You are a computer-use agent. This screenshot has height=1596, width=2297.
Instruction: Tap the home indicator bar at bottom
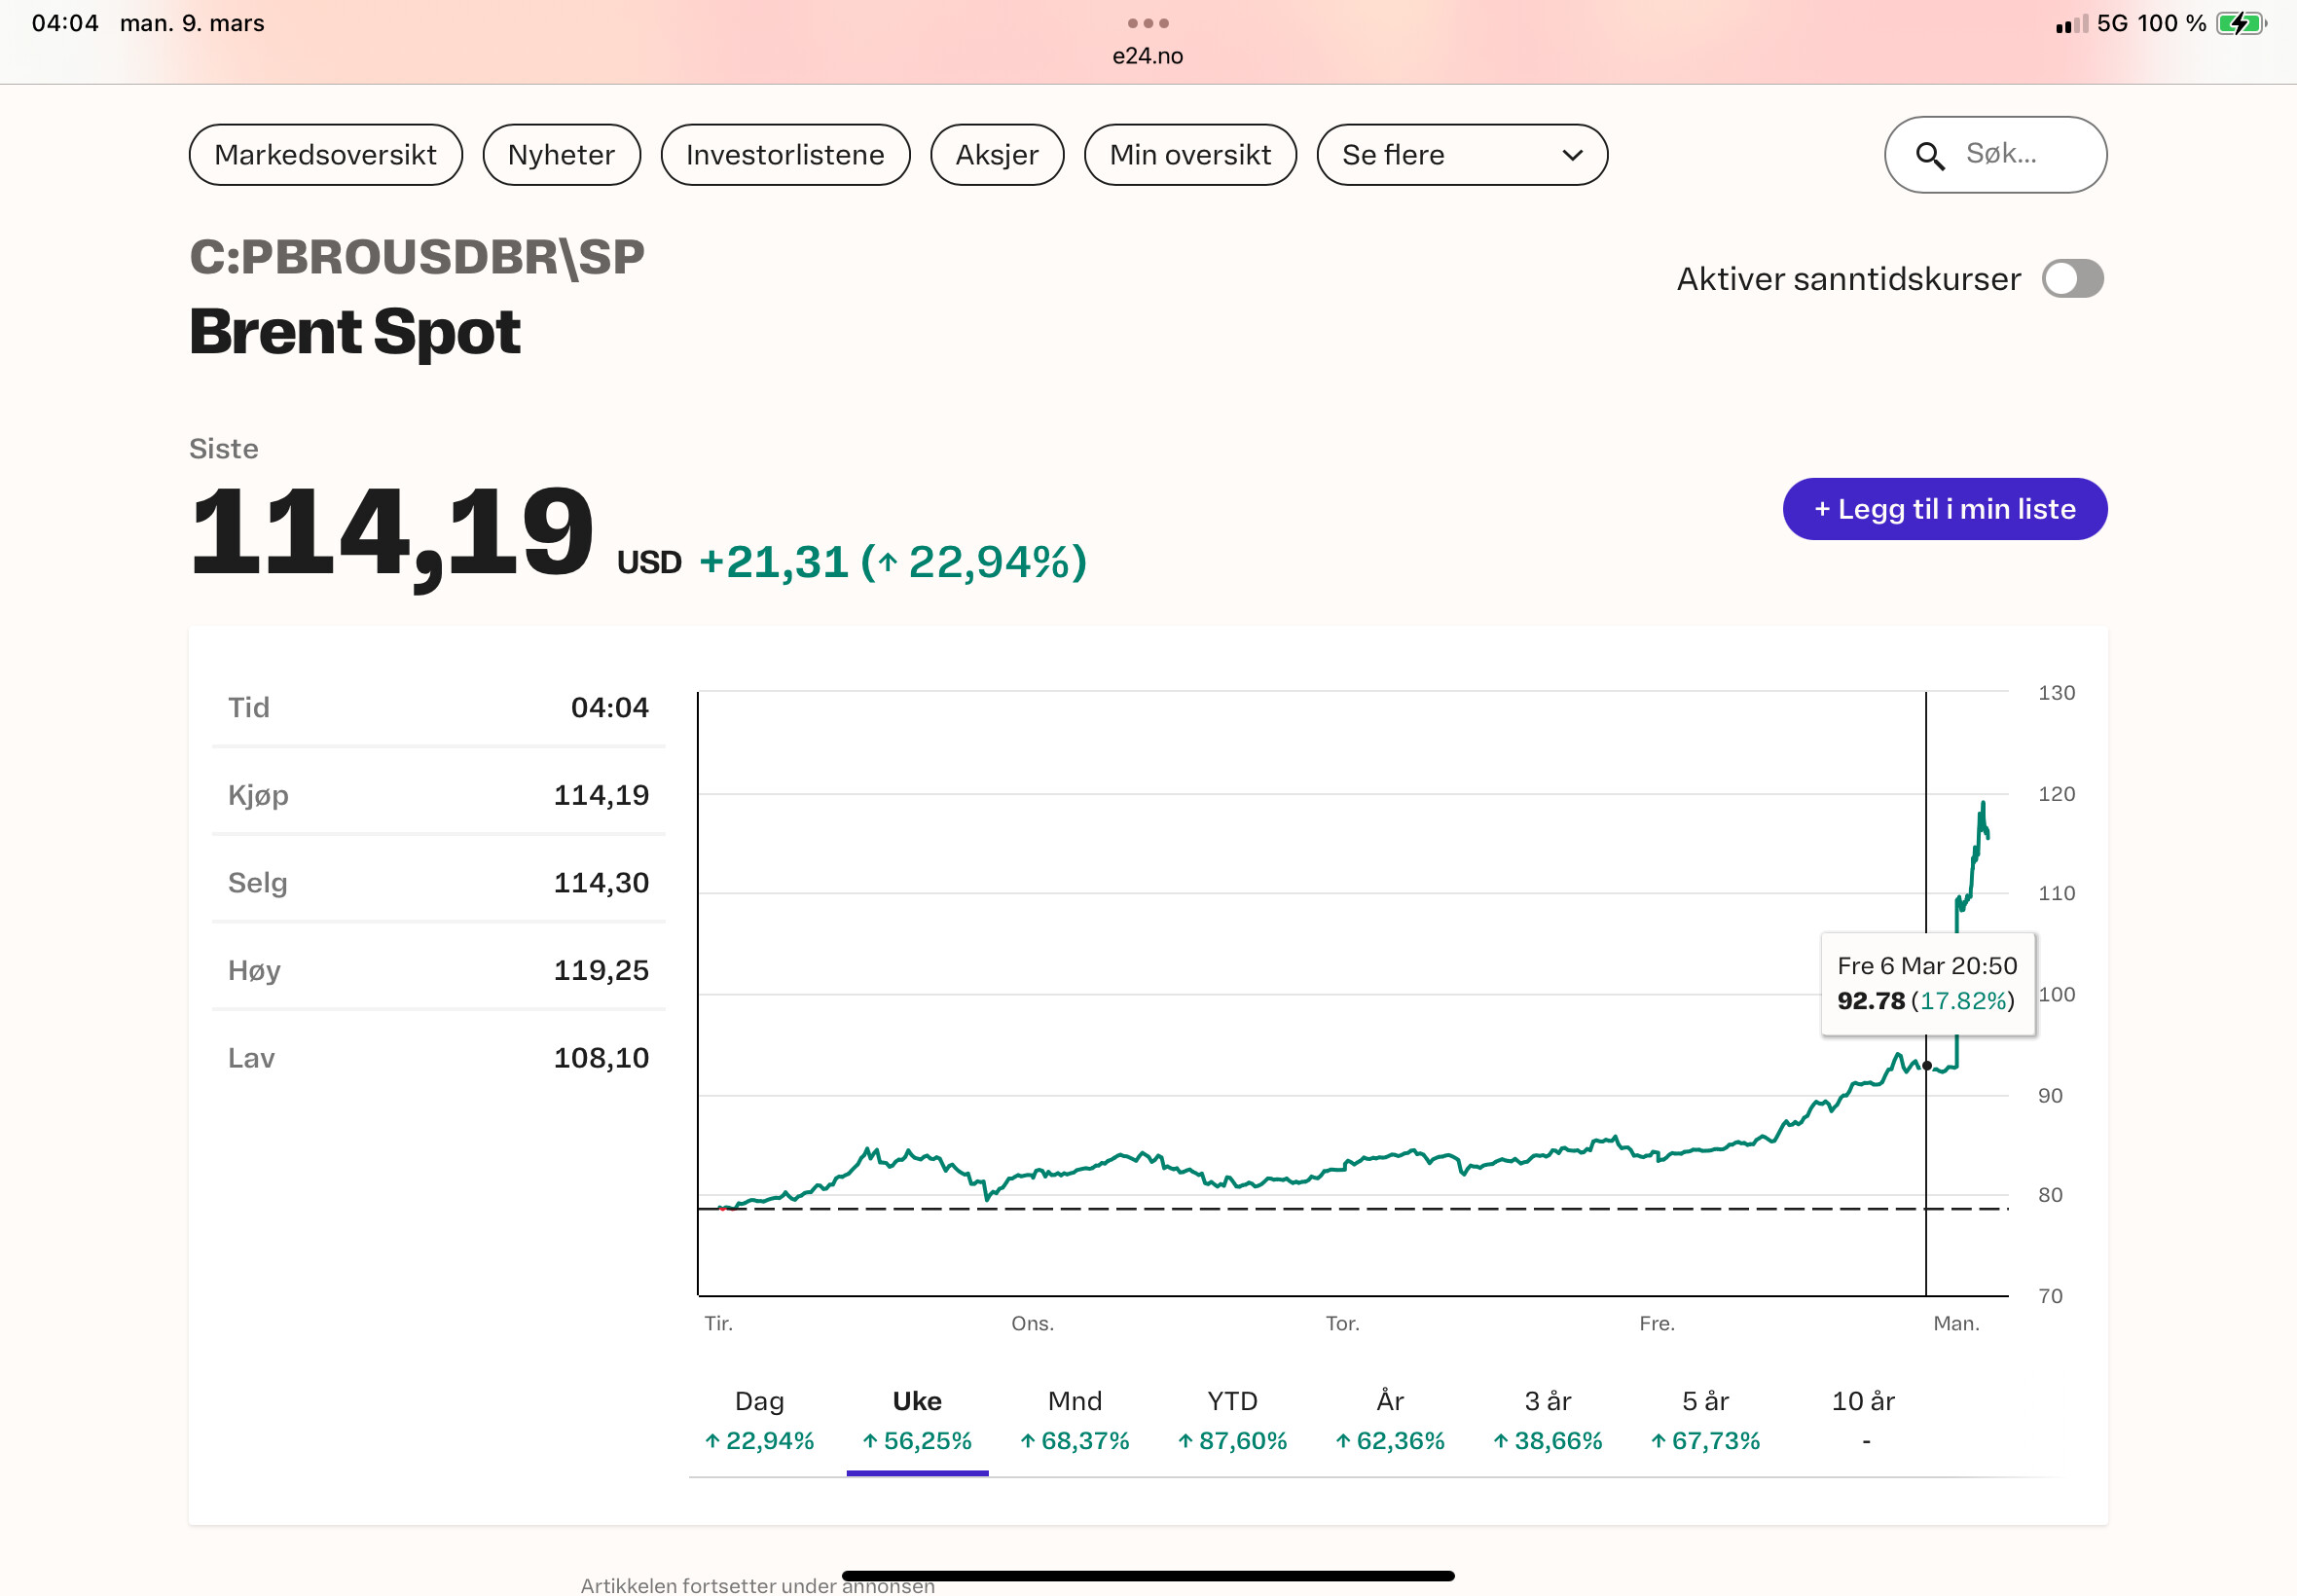tap(1147, 1576)
